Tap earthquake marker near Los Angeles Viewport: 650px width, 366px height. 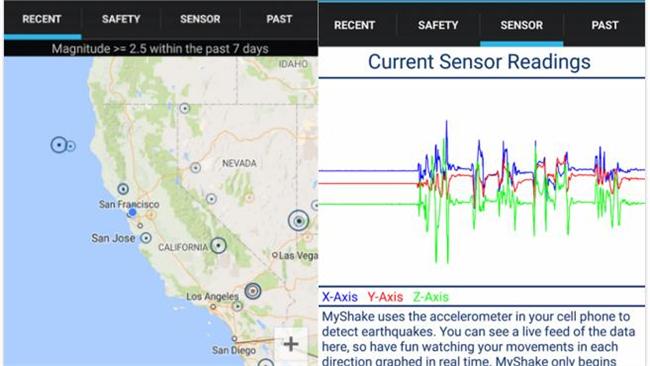click(x=252, y=291)
